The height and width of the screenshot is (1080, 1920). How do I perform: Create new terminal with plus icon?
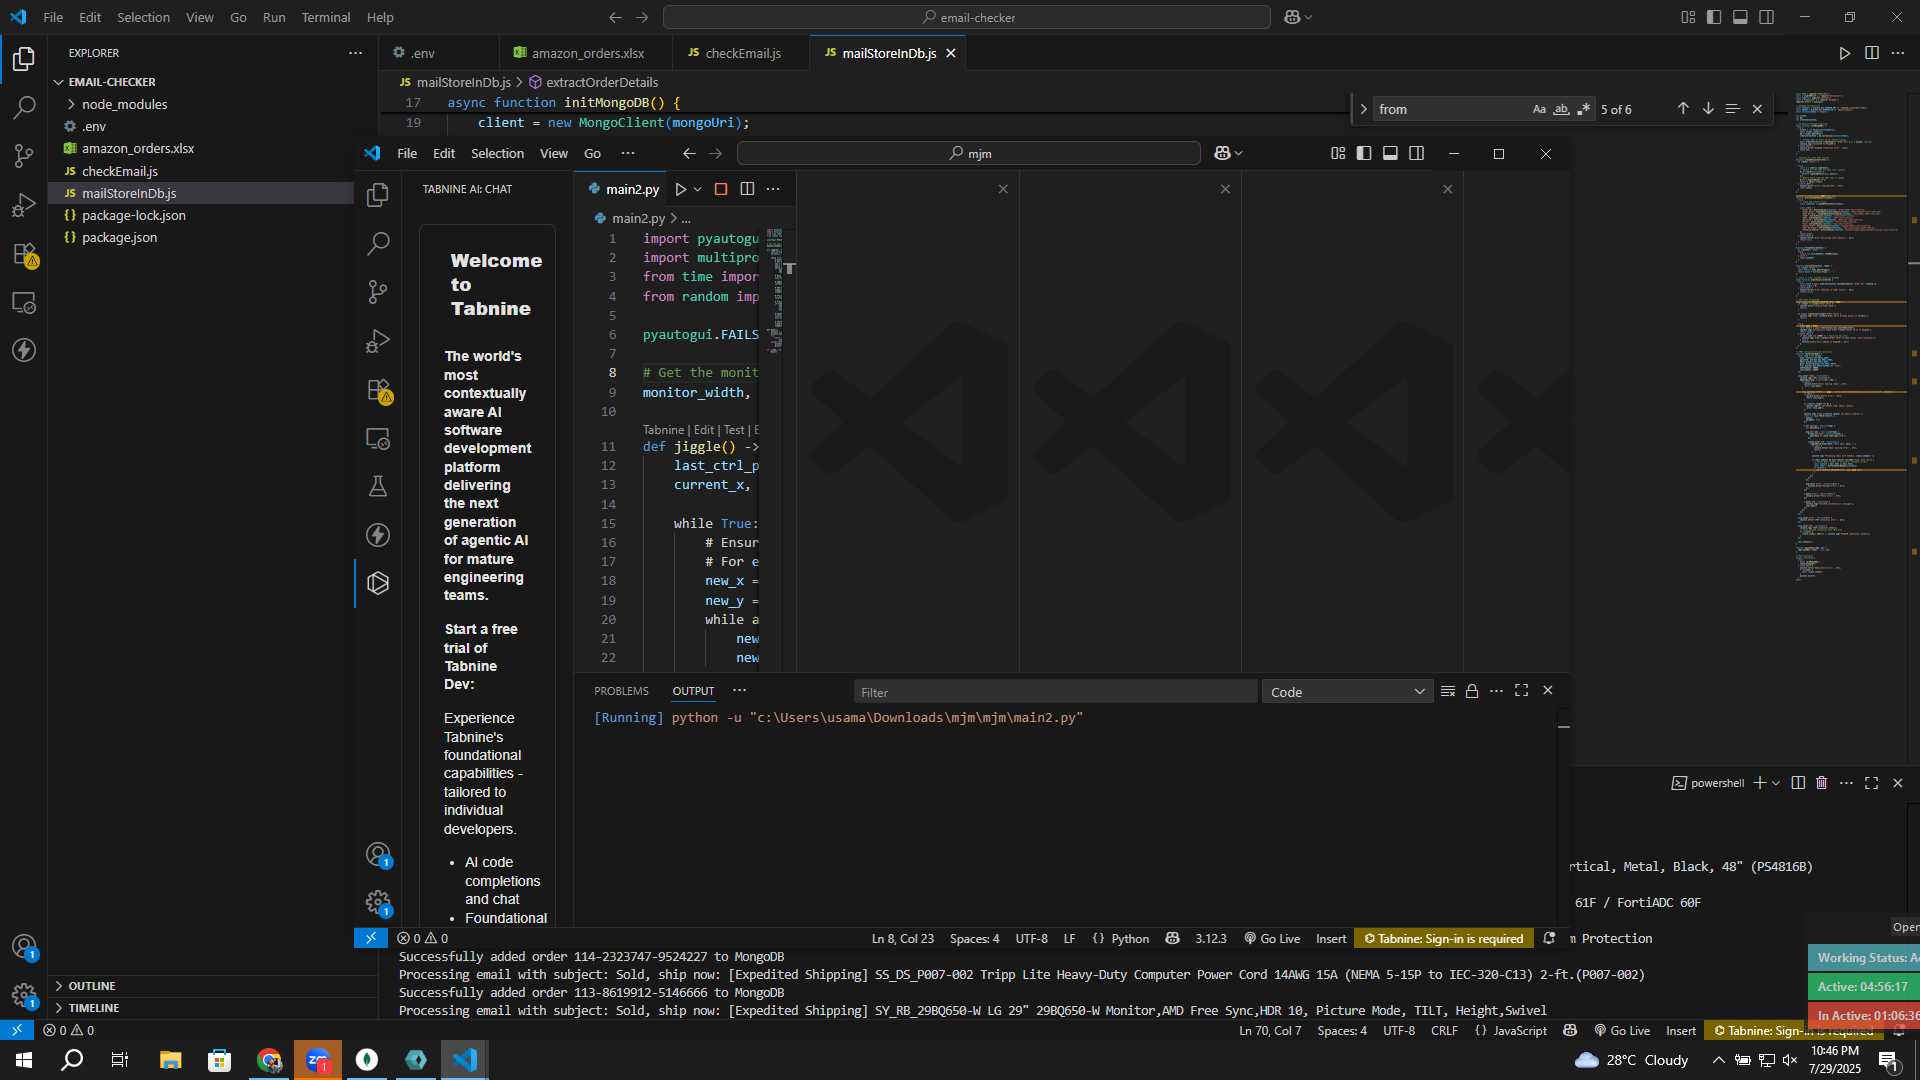[x=1759, y=783]
